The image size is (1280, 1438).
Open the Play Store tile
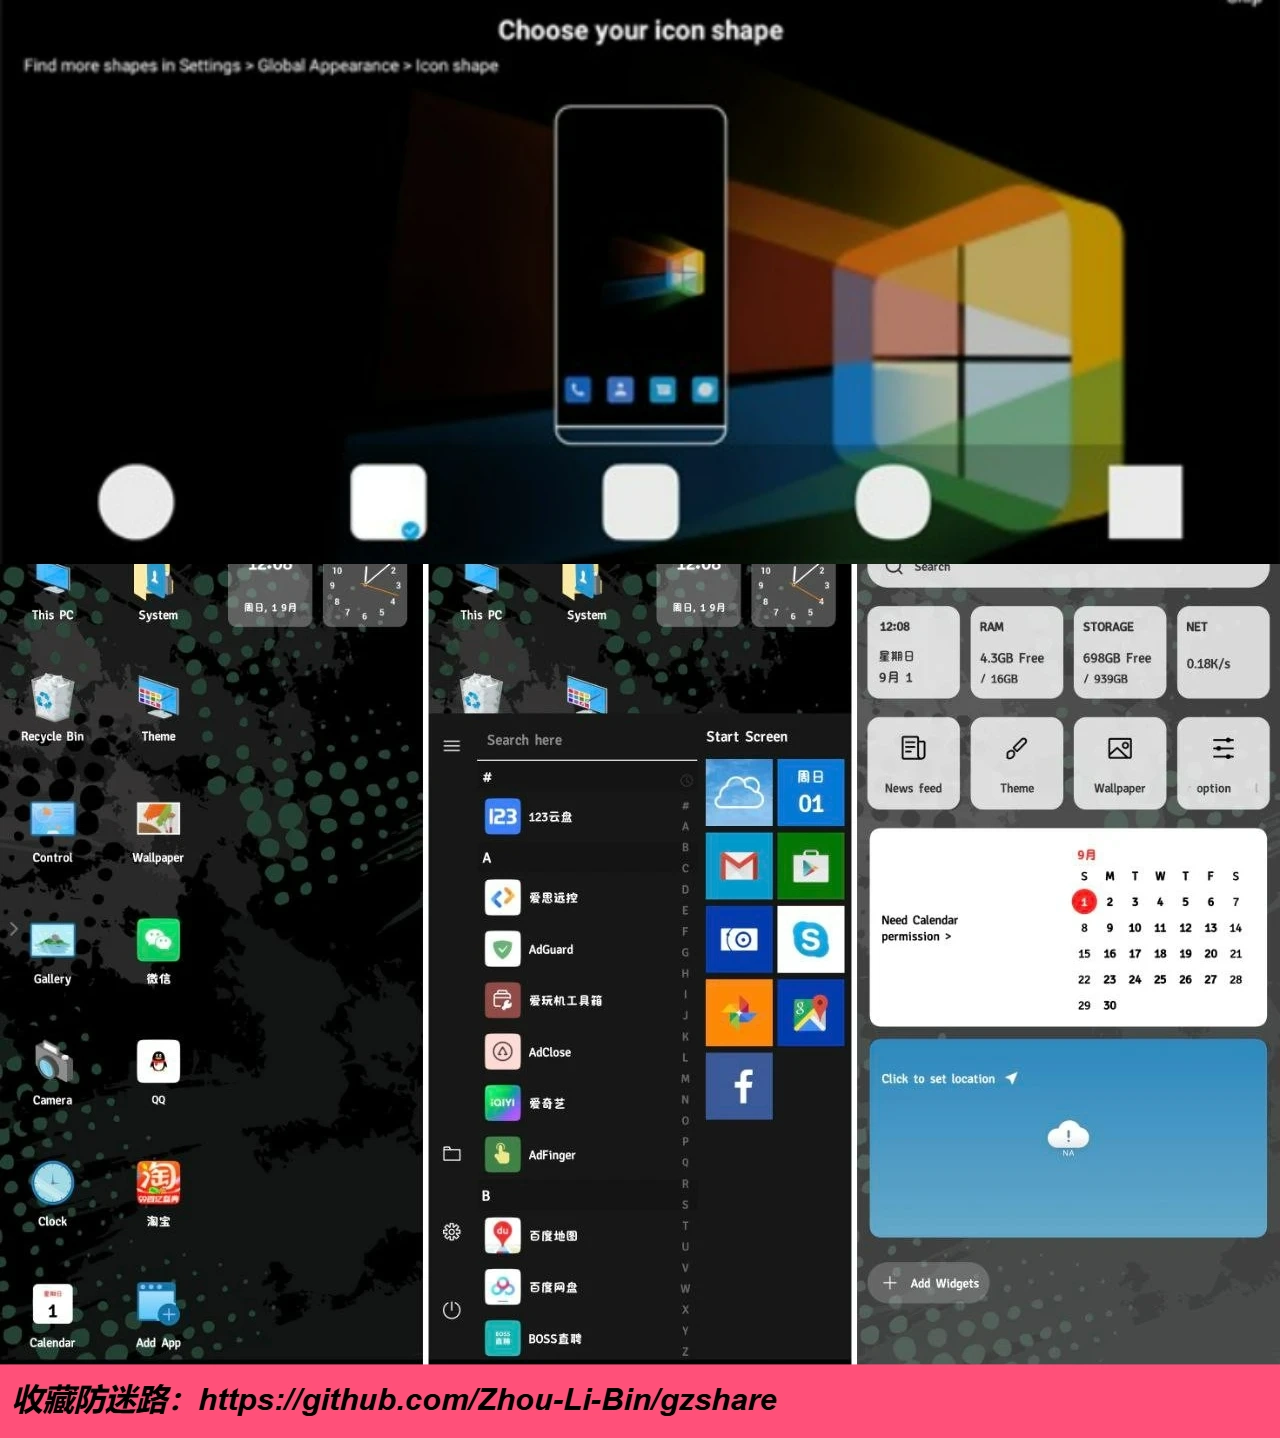point(811,866)
